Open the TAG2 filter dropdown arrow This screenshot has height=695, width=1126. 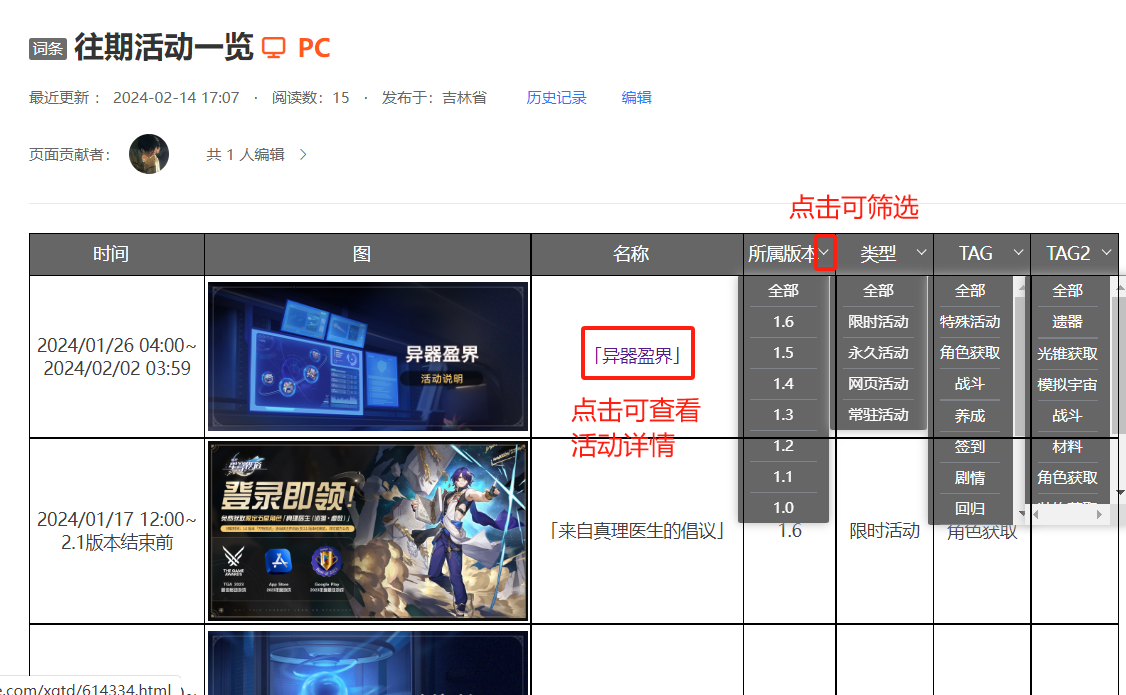1106,253
